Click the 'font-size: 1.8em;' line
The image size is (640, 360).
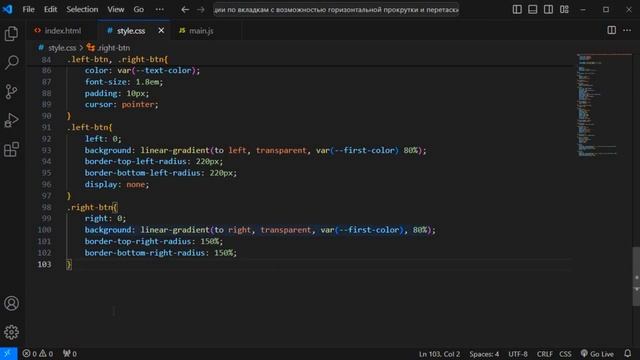[x=124, y=82]
